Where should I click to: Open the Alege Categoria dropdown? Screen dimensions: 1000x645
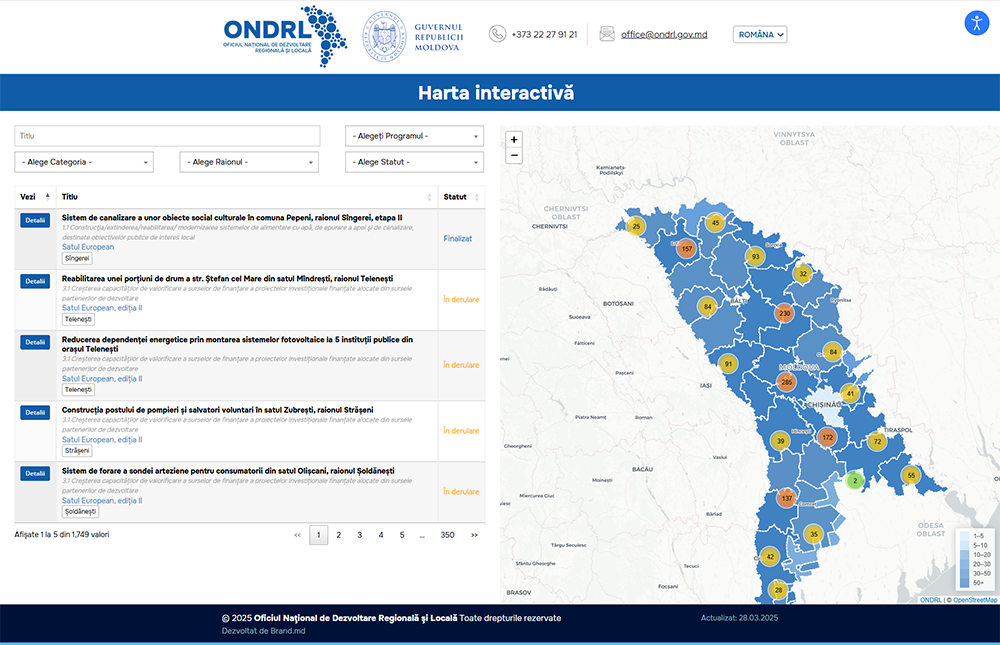(84, 162)
